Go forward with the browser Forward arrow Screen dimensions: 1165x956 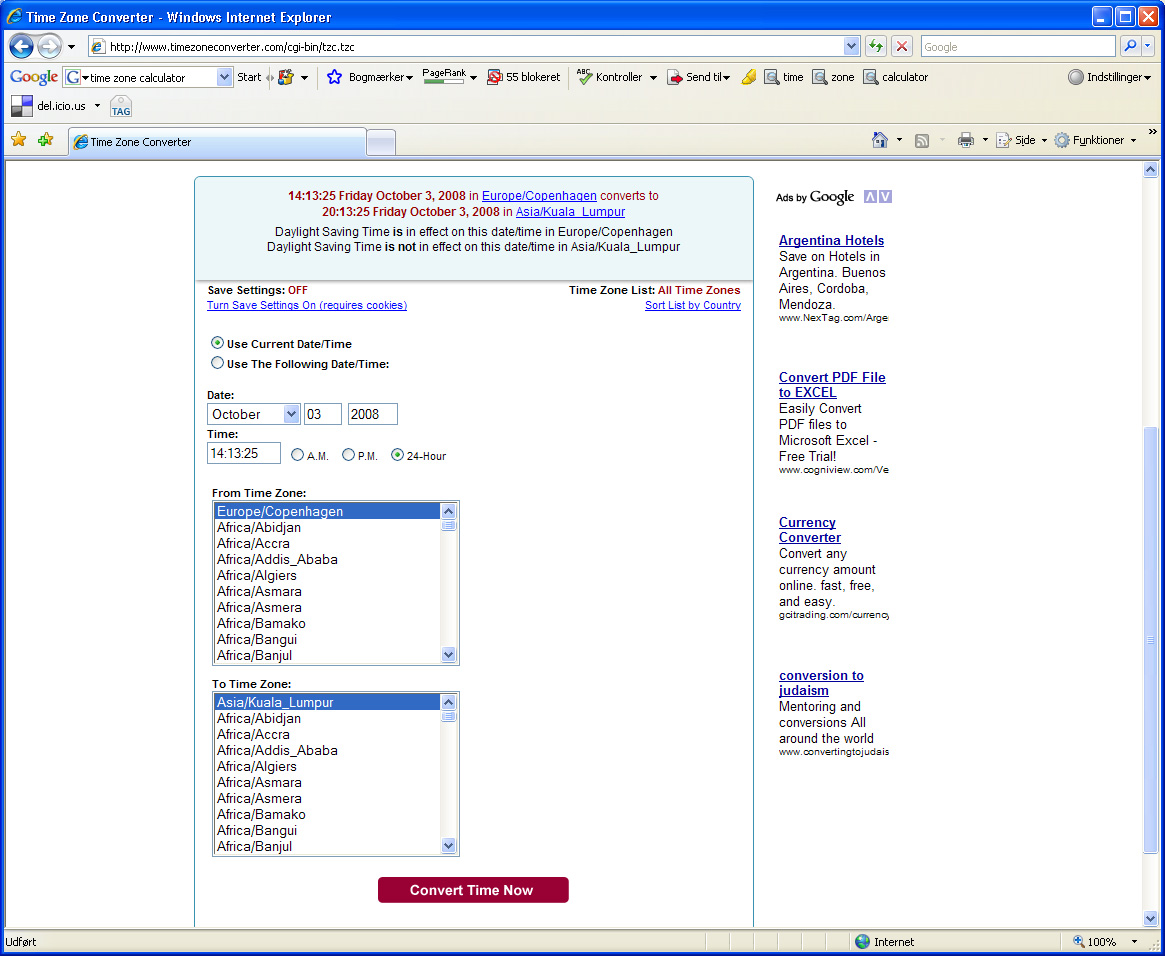[x=50, y=47]
